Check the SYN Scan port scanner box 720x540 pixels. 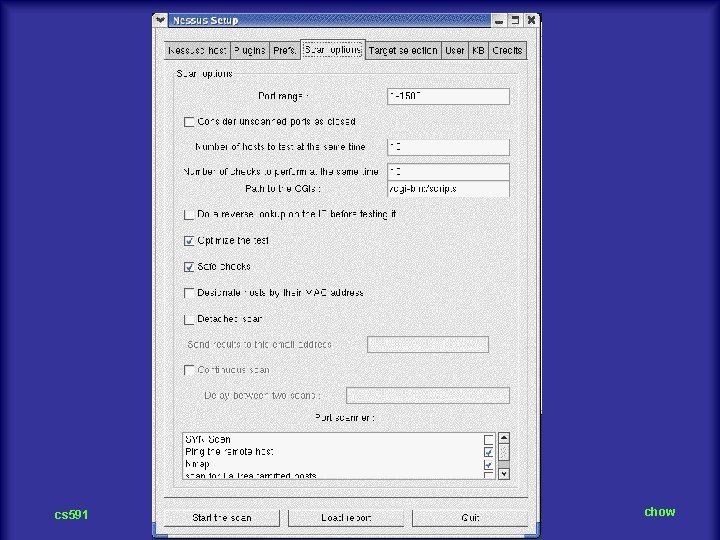tap(489, 440)
